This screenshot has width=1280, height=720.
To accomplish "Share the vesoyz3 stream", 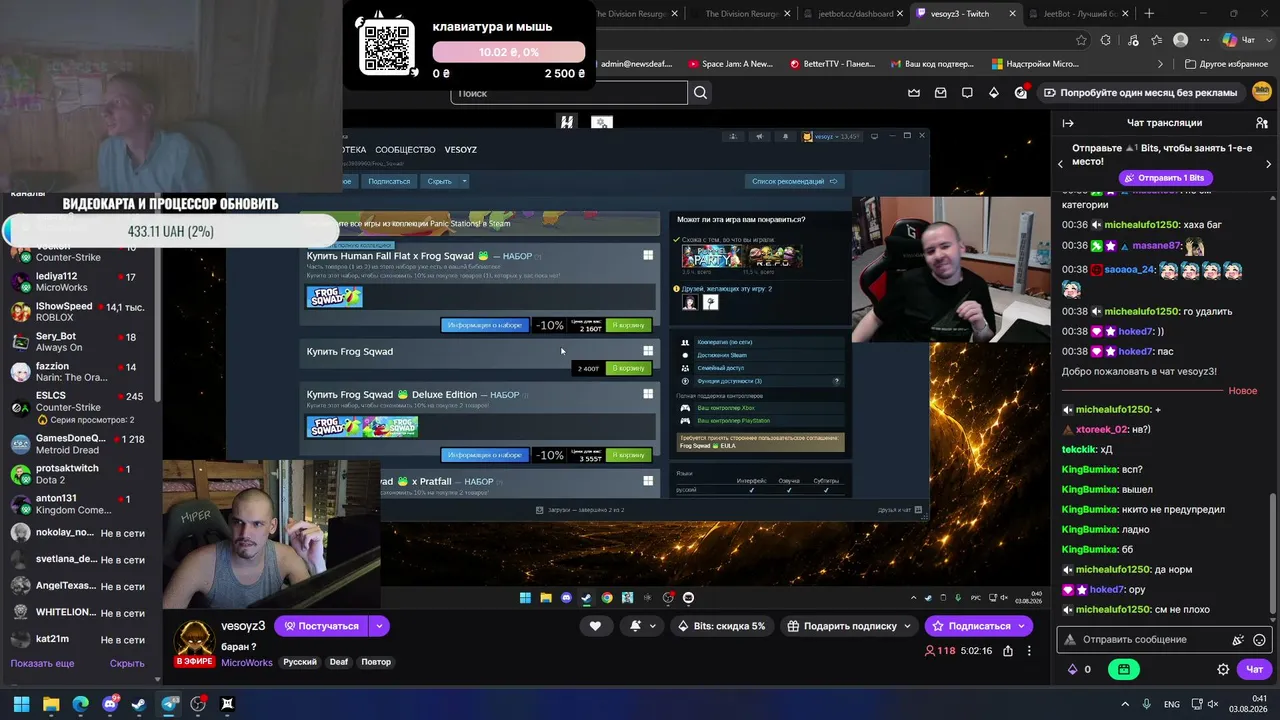I will click(1007, 651).
